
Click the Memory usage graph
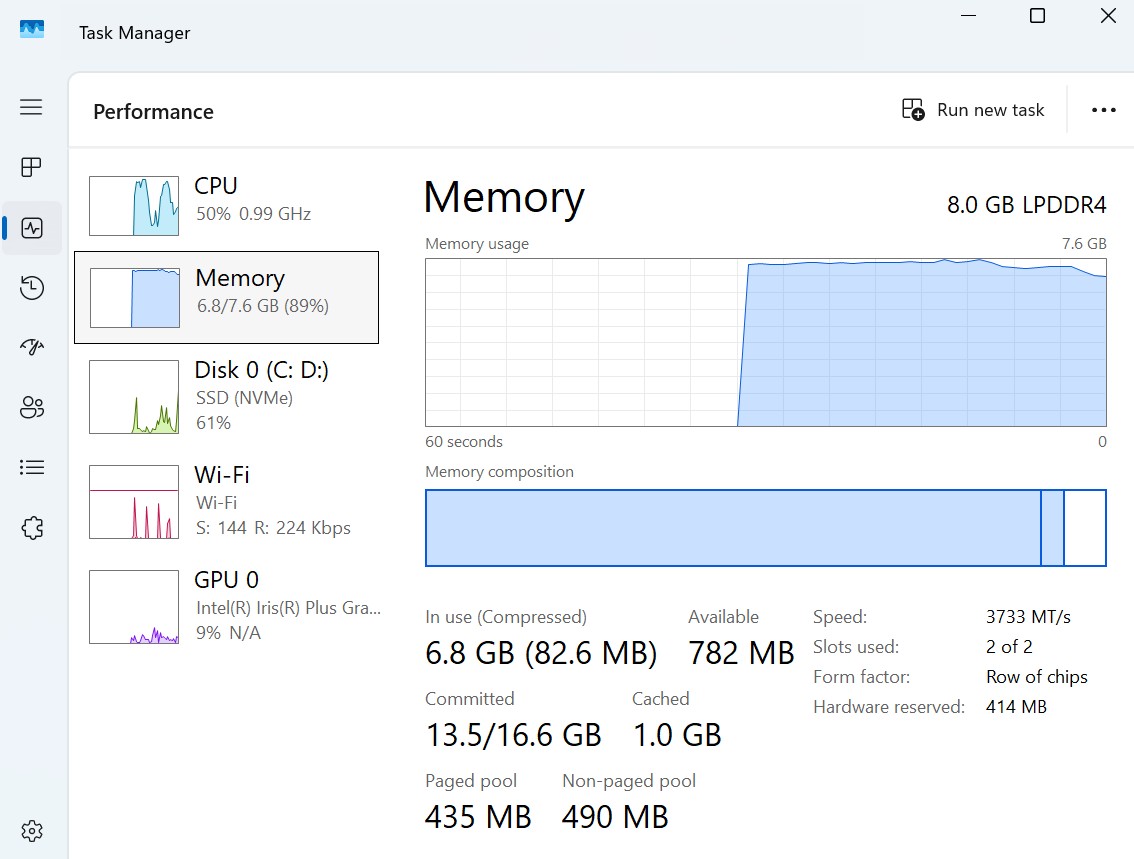[x=766, y=343]
